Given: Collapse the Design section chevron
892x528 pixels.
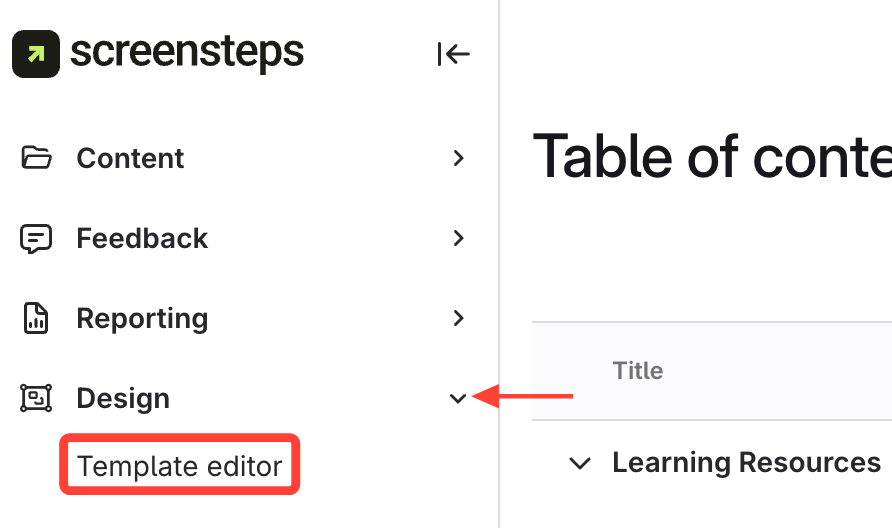Looking at the screenshot, I should tap(458, 399).
